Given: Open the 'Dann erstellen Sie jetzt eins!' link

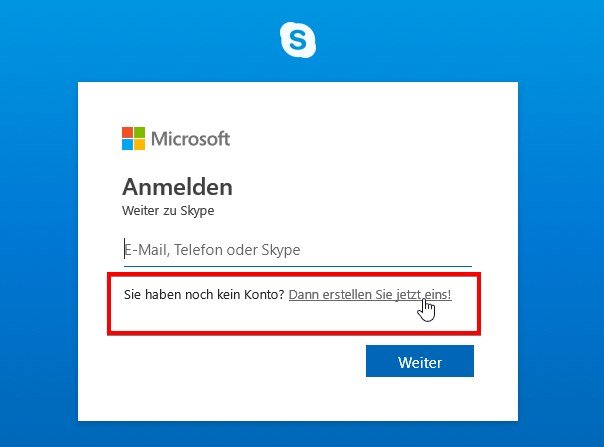Looking at the screenshot, I should pos(370,294).
